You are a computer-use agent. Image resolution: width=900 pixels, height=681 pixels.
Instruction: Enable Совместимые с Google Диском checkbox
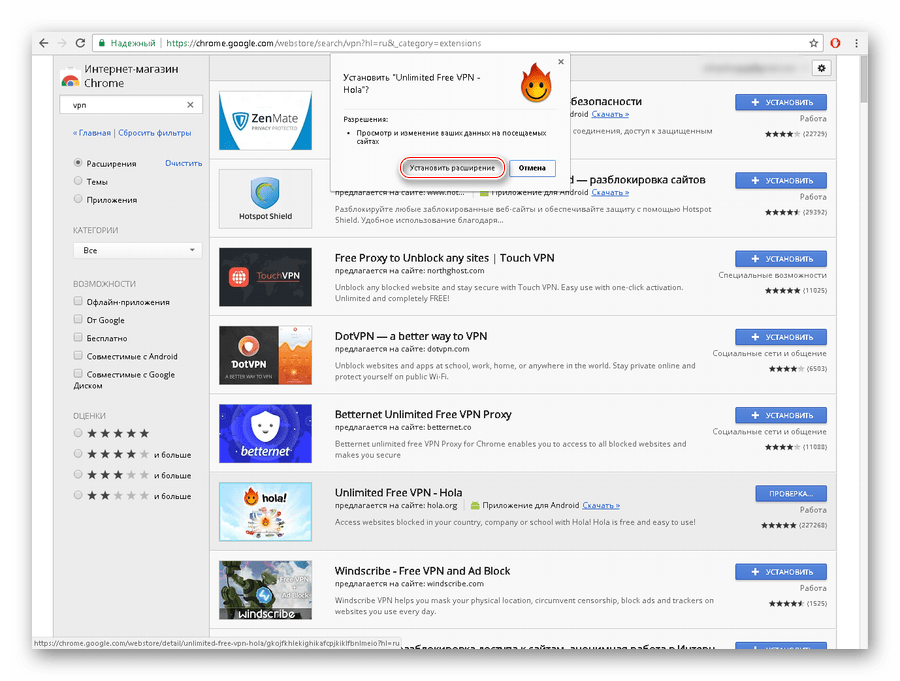pos(78,374)
